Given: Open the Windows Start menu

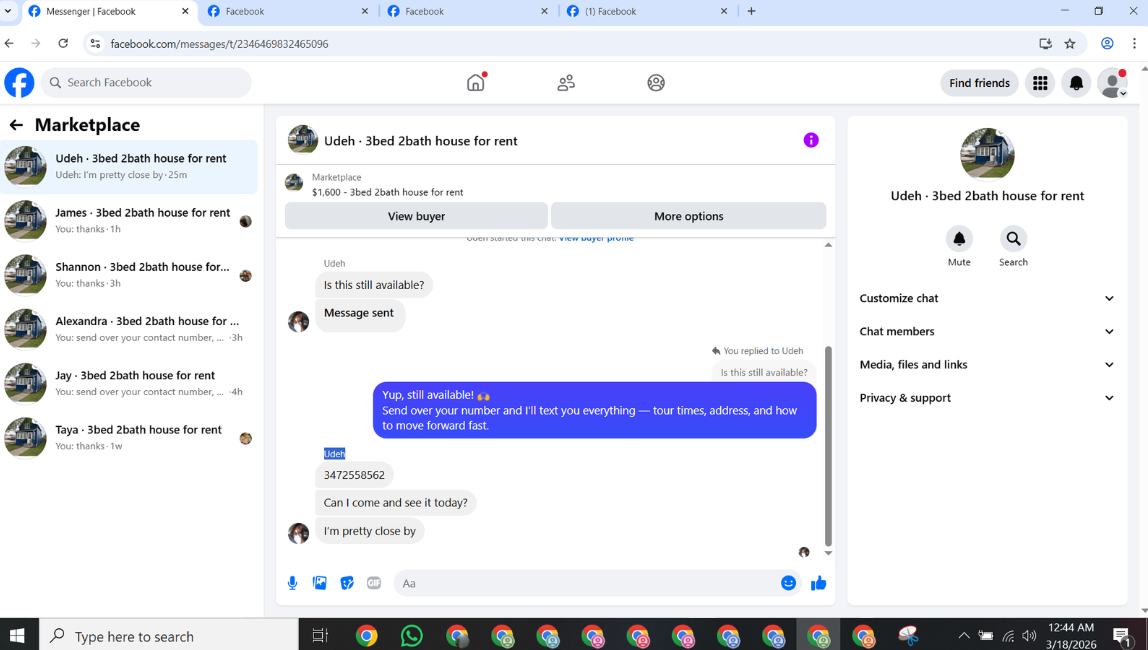Looking at the screenshot, I should 18,635.
